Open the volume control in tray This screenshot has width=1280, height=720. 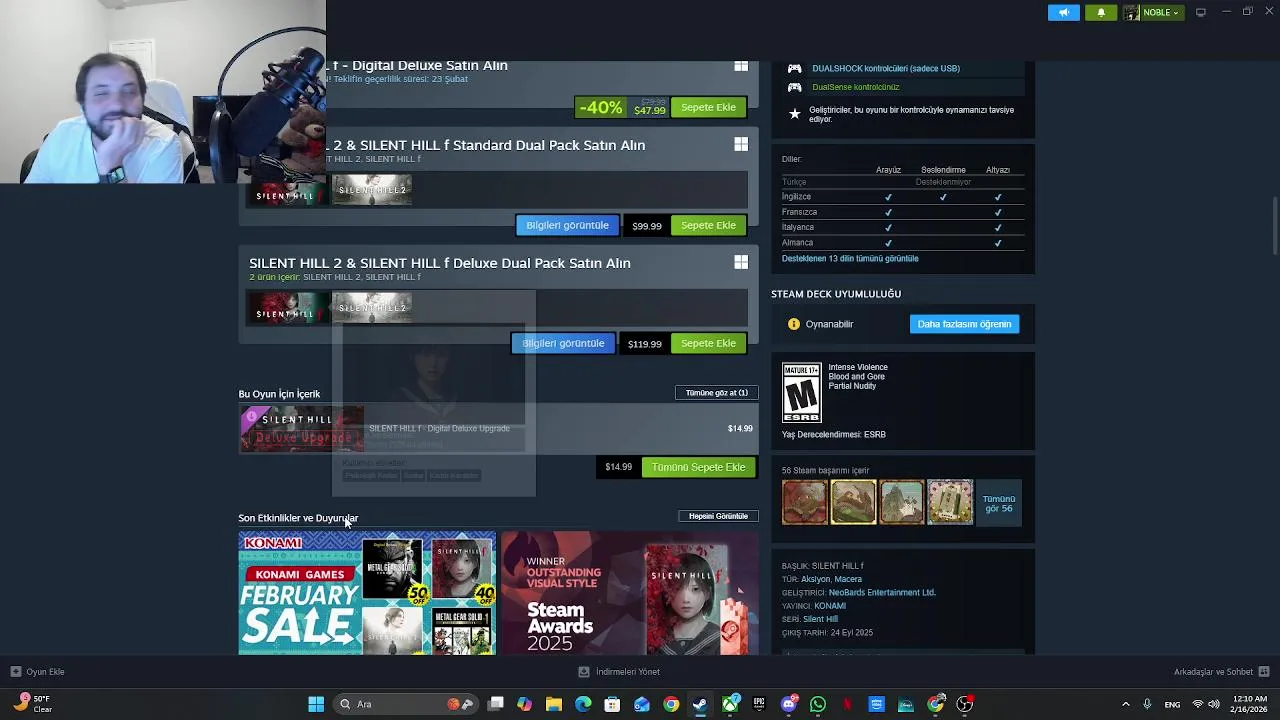(x=1214, y=704)
